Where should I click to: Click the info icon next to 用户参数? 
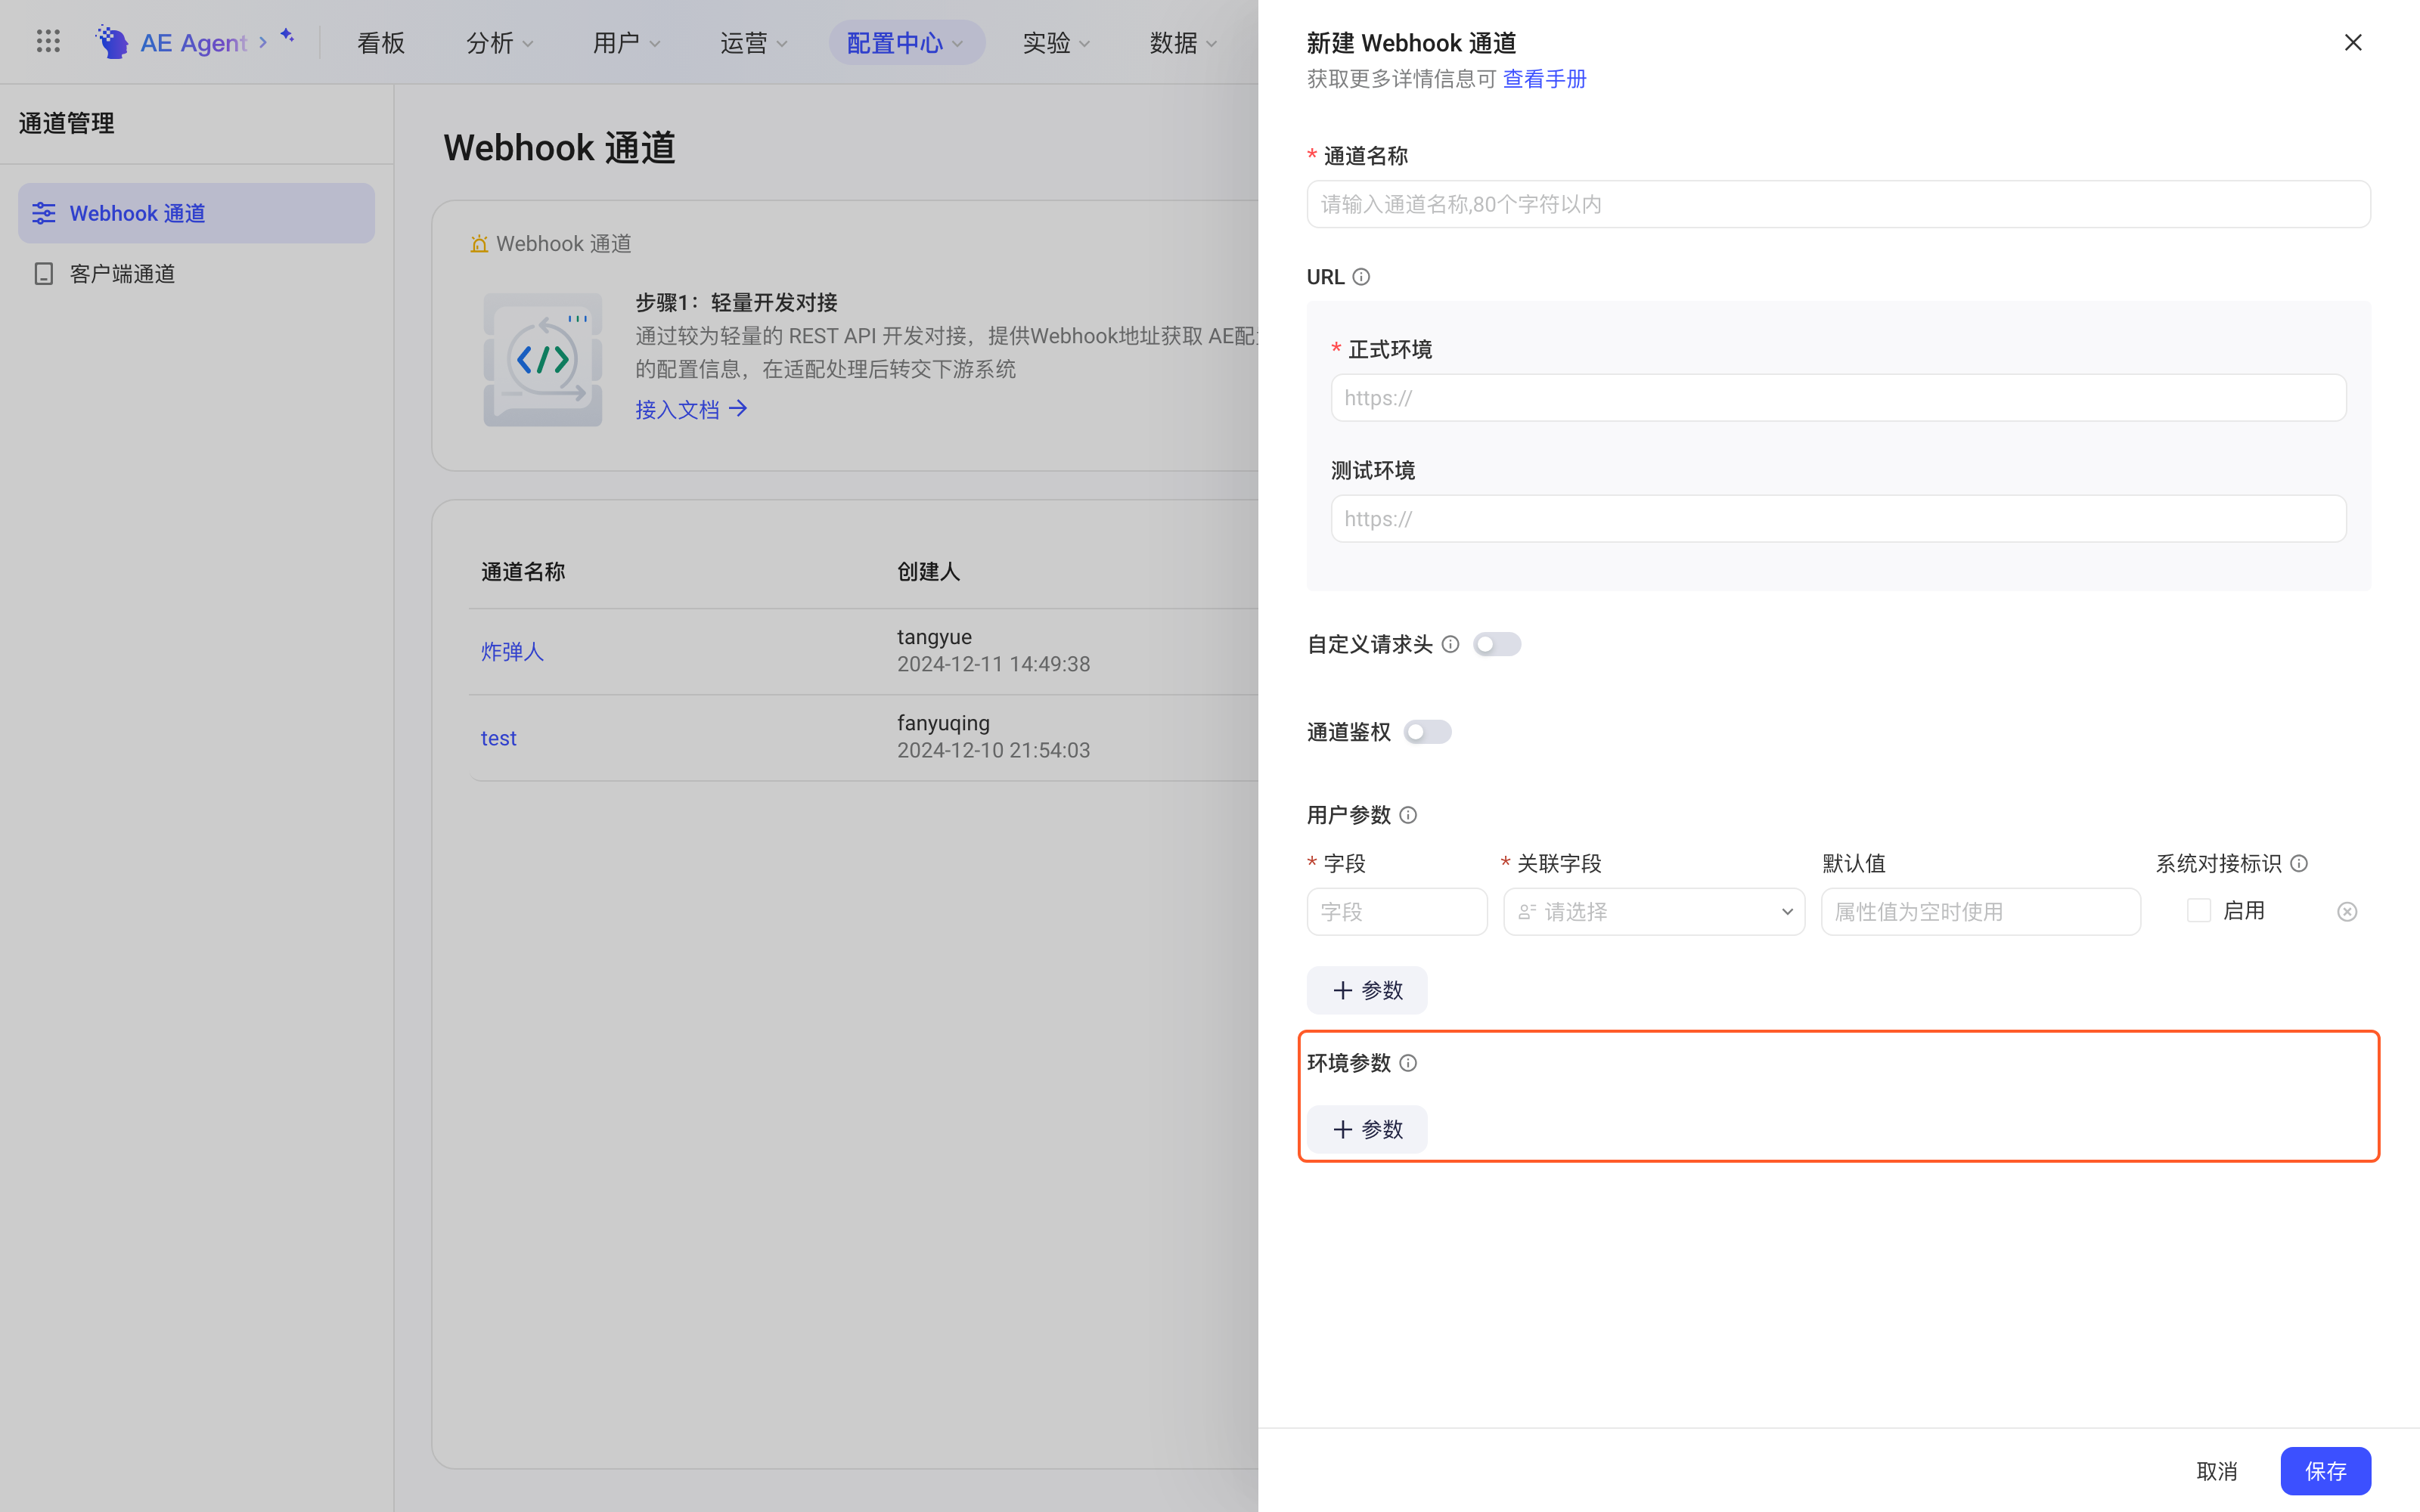(1408, 815)
